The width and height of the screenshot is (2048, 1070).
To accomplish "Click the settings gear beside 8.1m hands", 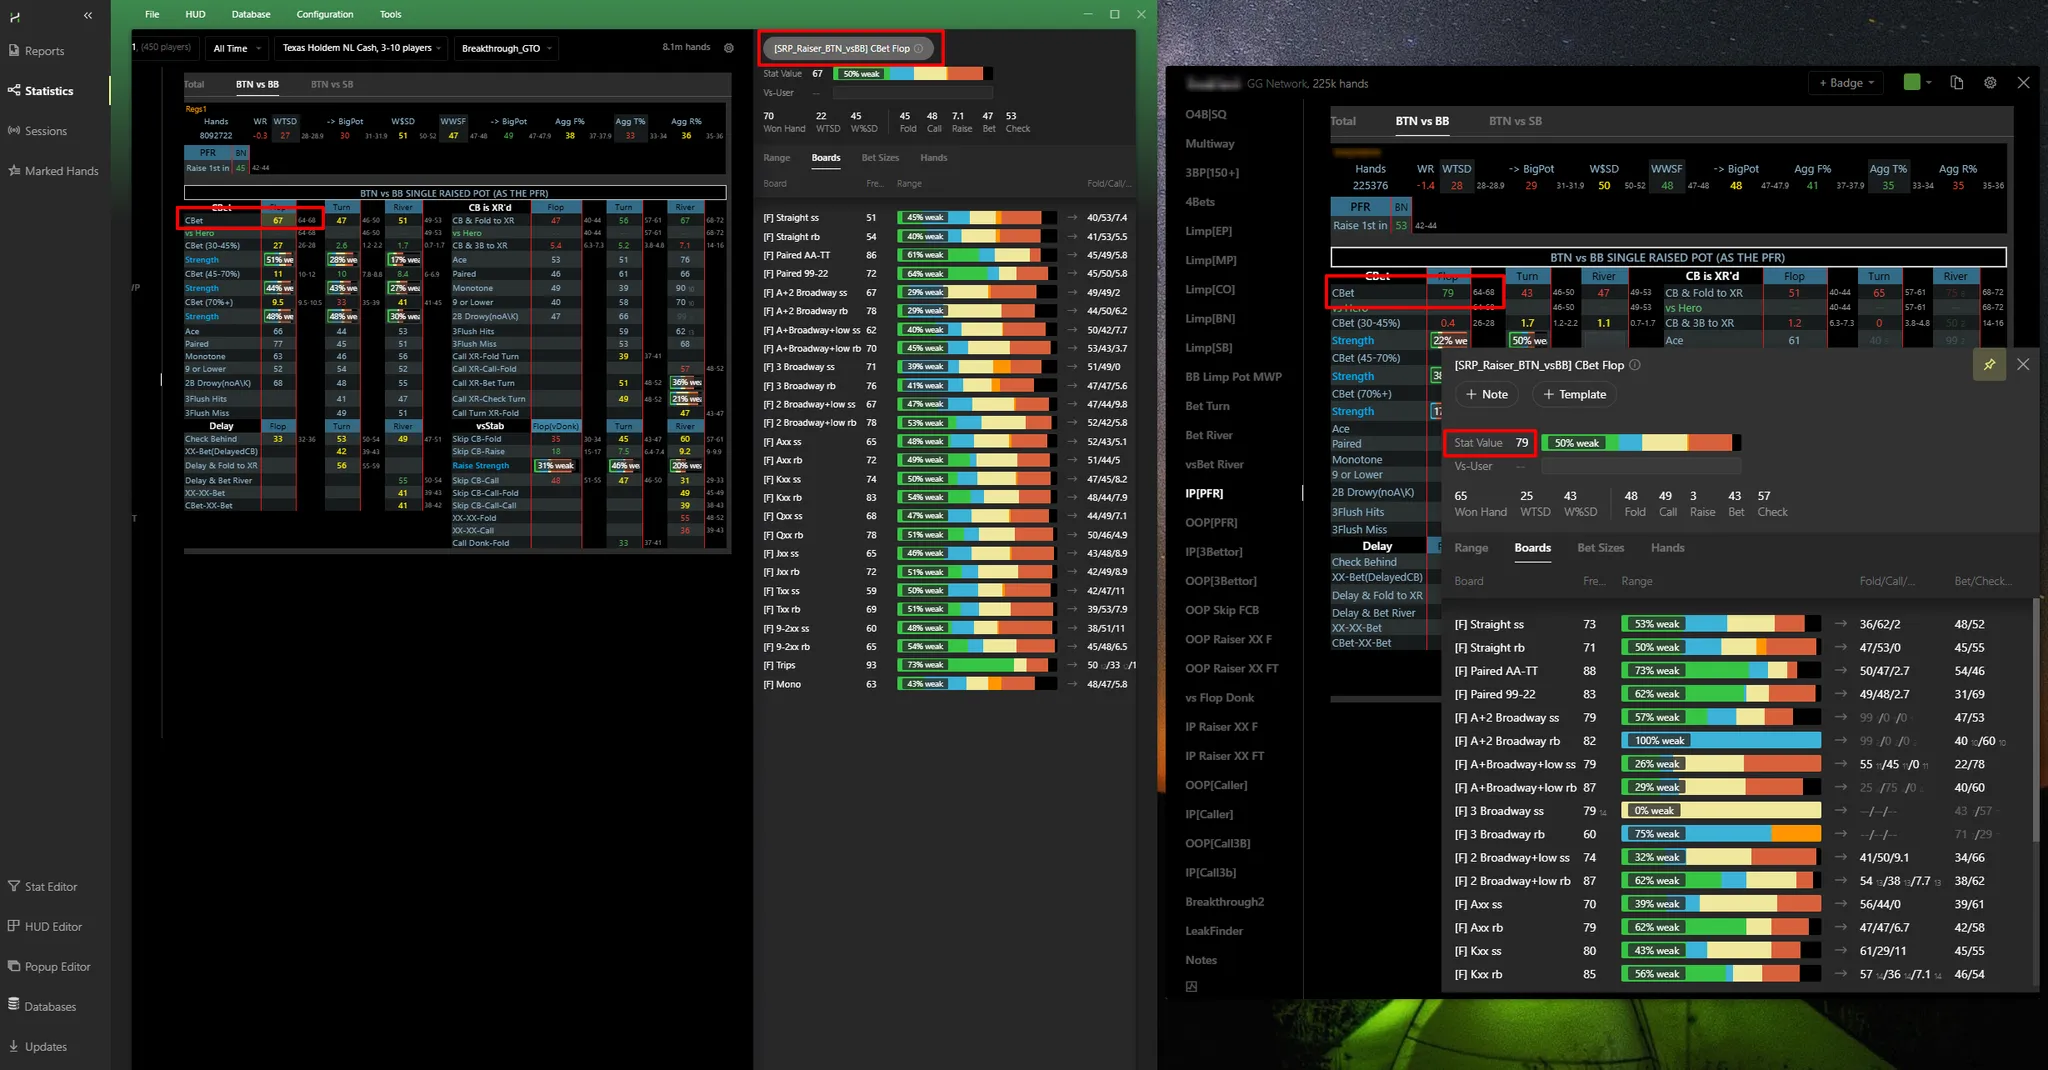I will pos(729,48).
